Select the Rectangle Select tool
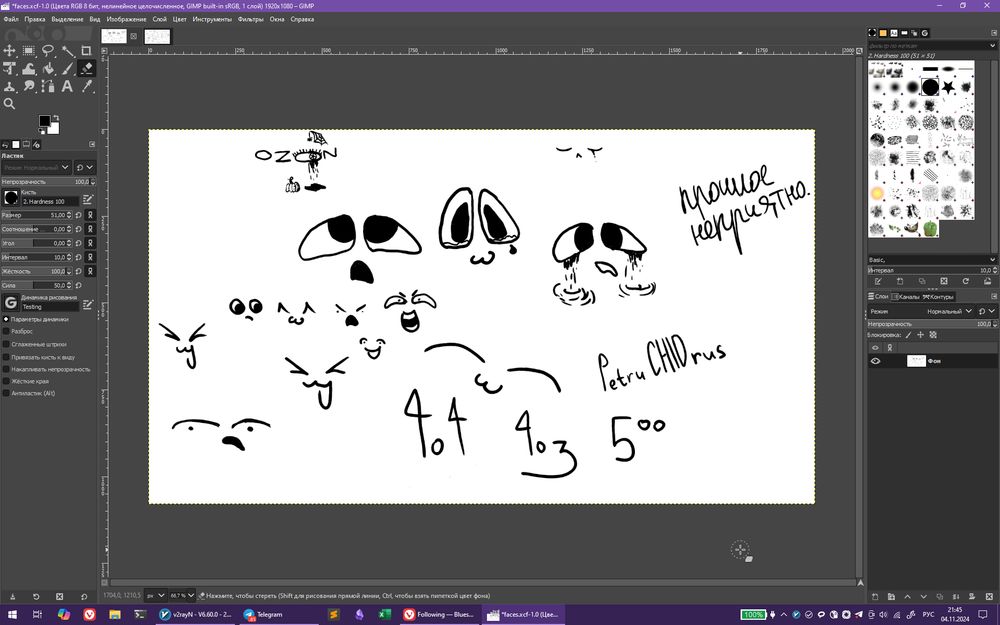 [29, 50]
